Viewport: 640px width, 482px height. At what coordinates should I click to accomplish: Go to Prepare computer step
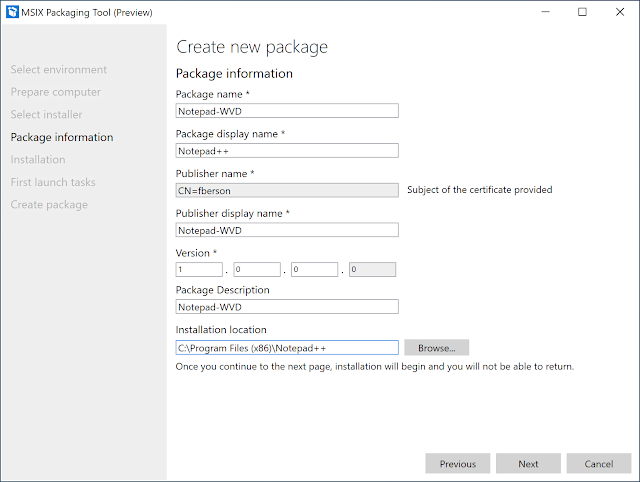coord(56,92)
